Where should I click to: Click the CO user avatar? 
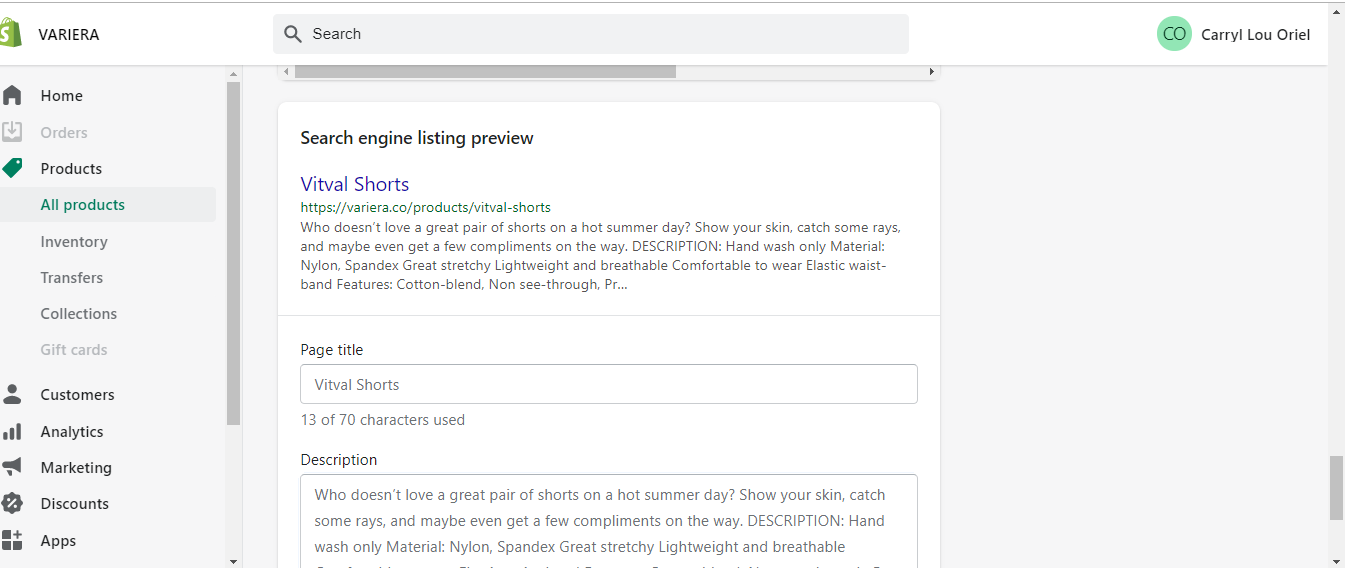1174,34
